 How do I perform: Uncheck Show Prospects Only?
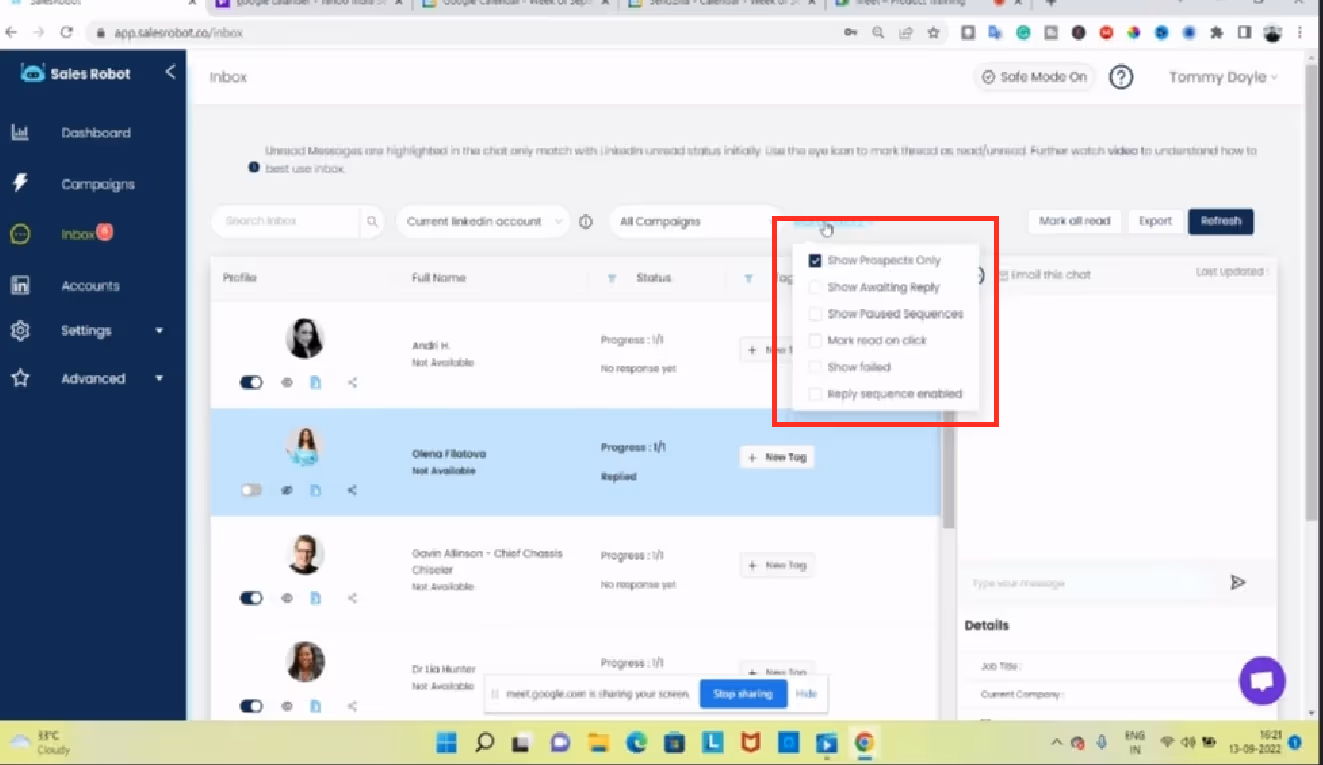[815, 259]
